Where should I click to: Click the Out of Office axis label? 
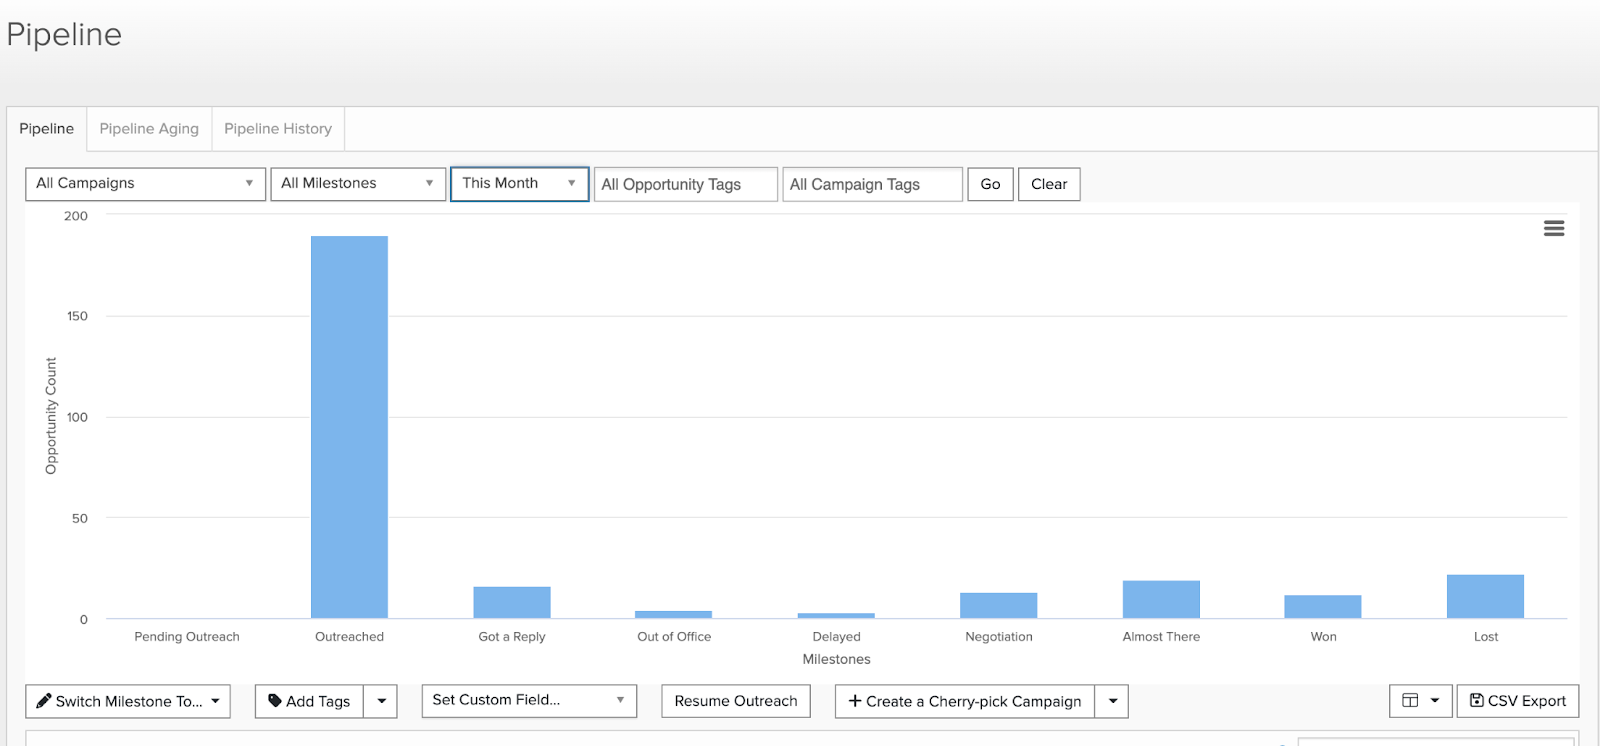[x=674, y=637]
